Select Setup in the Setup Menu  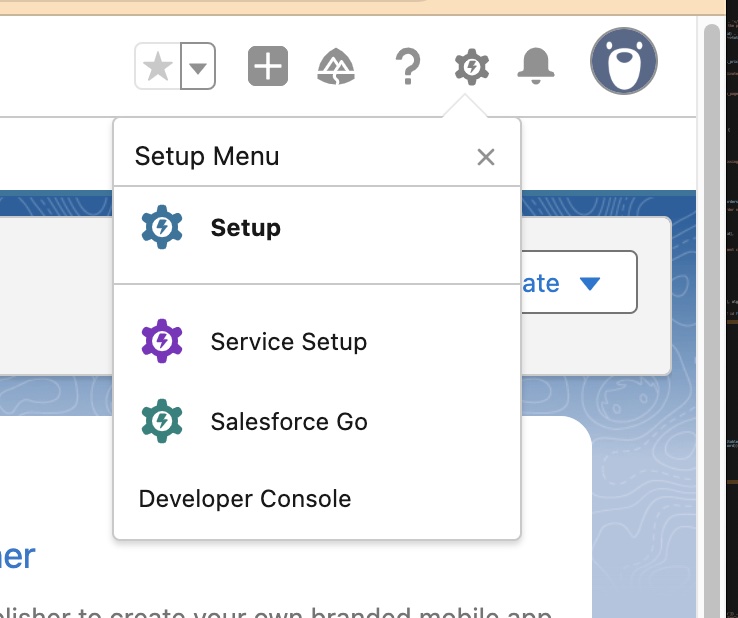(x=317, y=228)
